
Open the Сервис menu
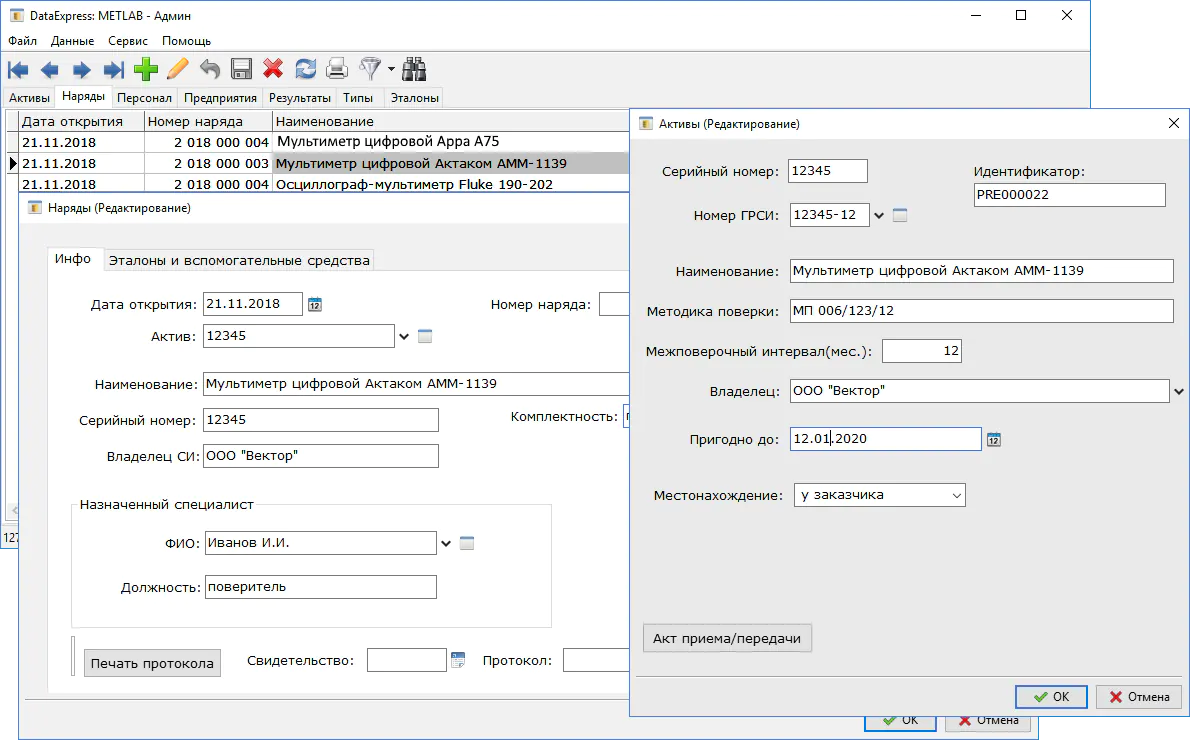(x=128, y=41)
